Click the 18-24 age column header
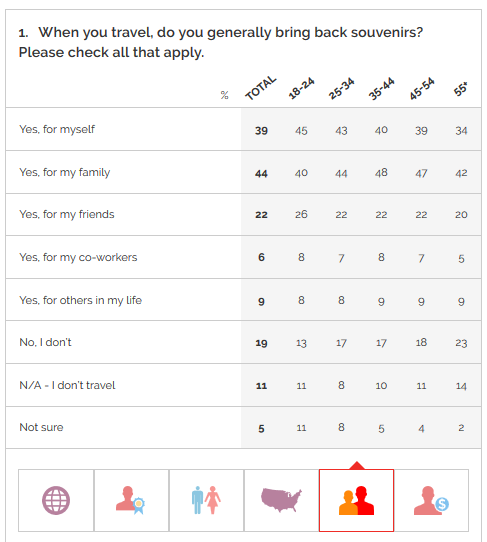This screenshot has height=542, width=487. [301, 88]
